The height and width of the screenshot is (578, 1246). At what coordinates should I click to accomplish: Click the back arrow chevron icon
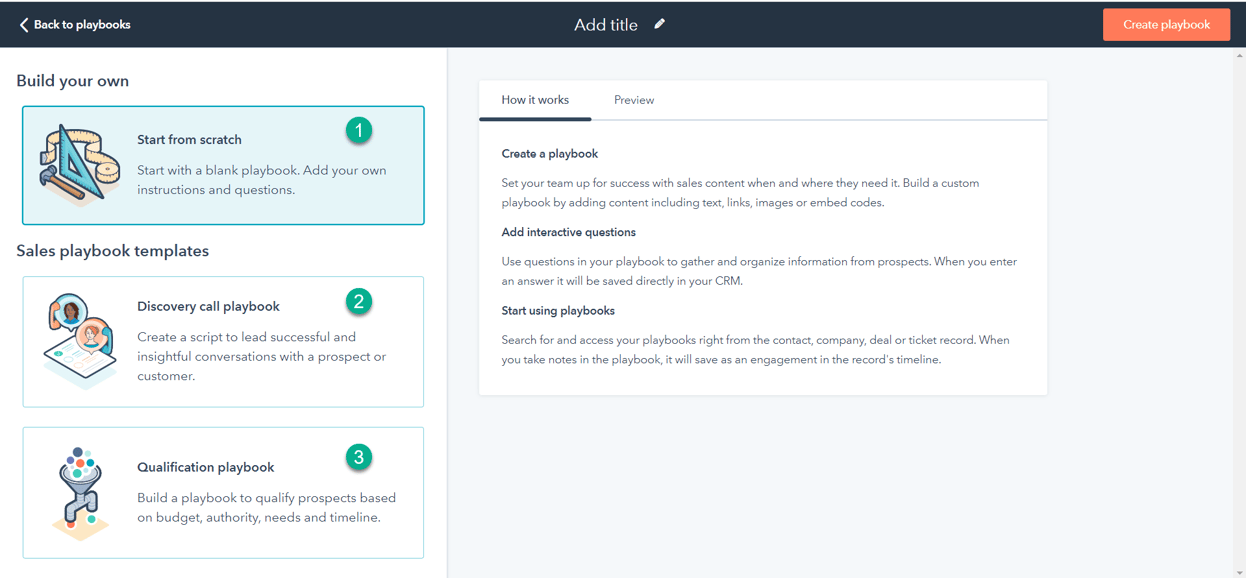click(x=24, y=25)
